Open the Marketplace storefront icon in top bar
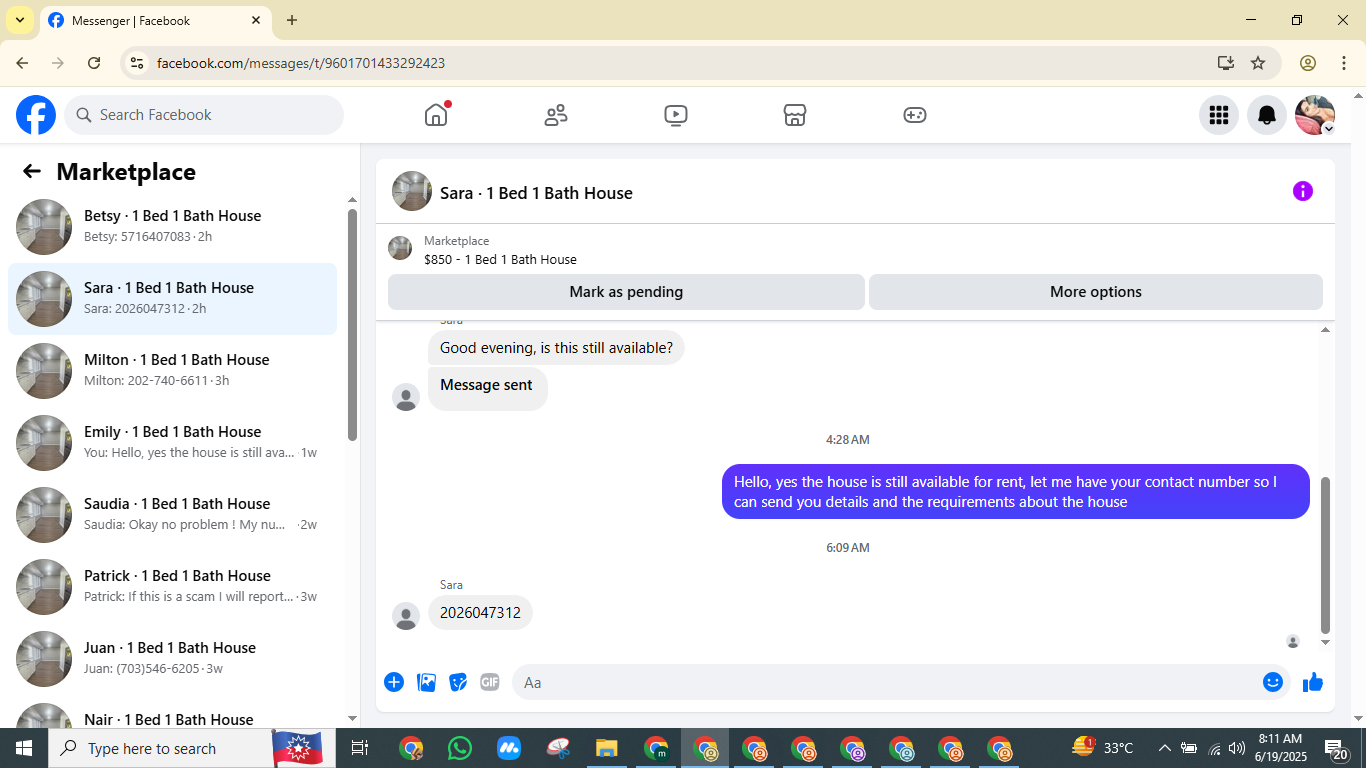1366x768 pixels. tap(795, 115)
